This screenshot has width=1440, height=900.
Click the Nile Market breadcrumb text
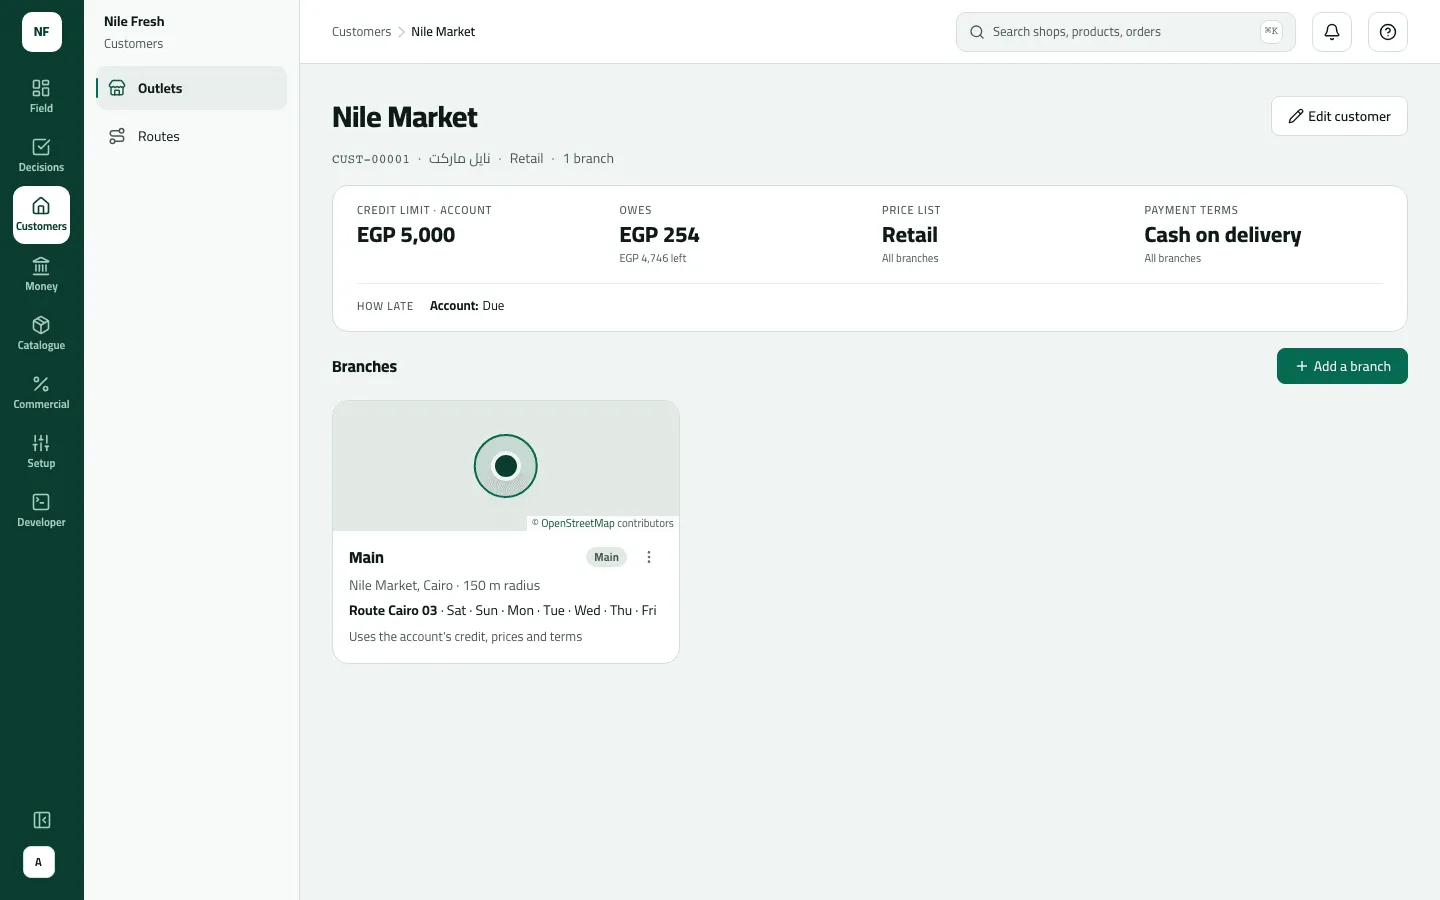click(x=443, y=32)
